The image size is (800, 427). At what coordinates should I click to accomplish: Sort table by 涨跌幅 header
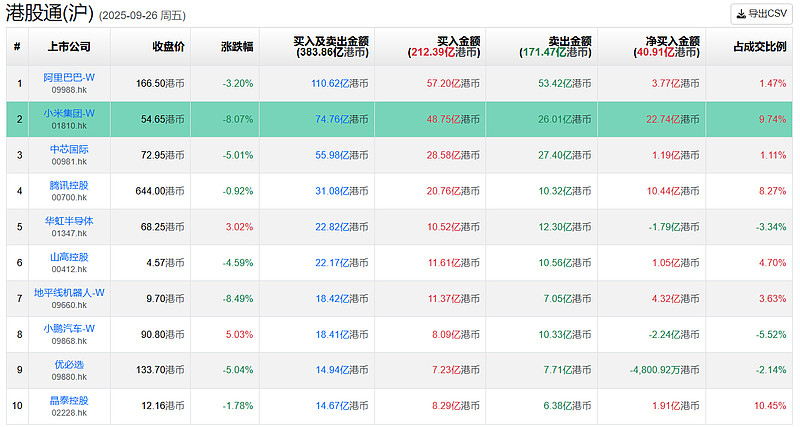coord(237,46)
